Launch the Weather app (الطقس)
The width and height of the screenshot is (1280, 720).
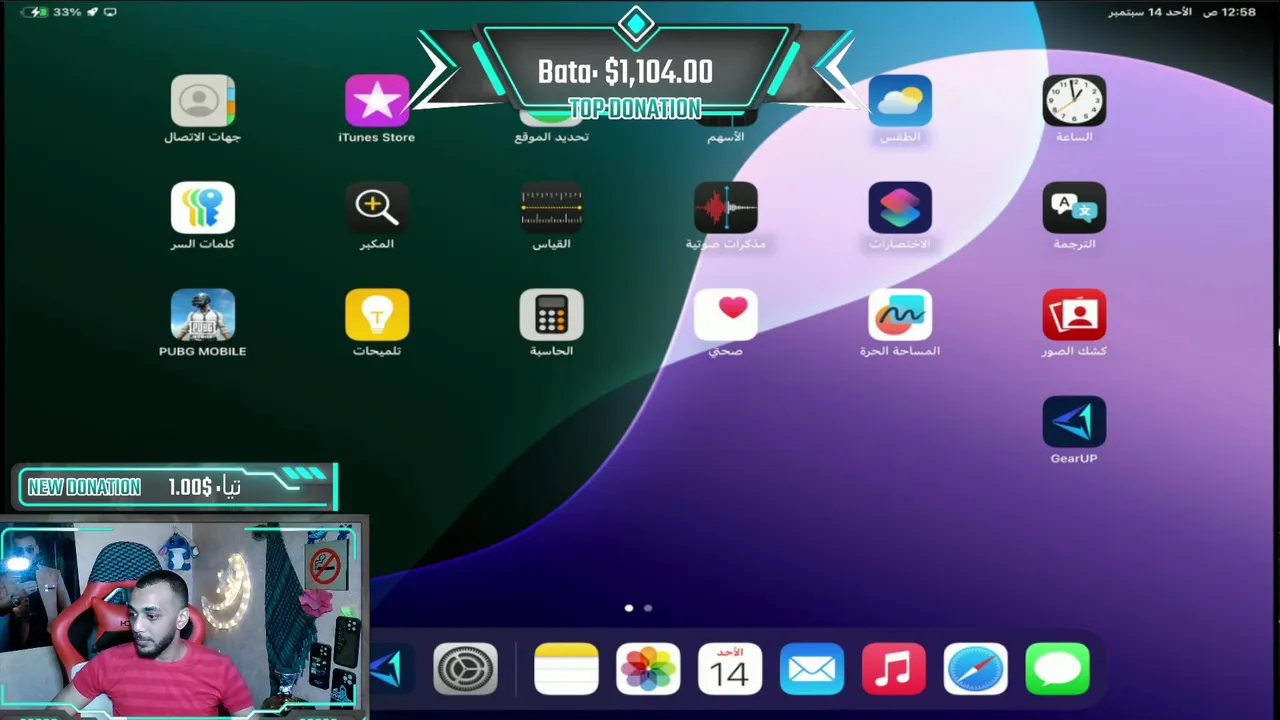[x=900, y=100]
